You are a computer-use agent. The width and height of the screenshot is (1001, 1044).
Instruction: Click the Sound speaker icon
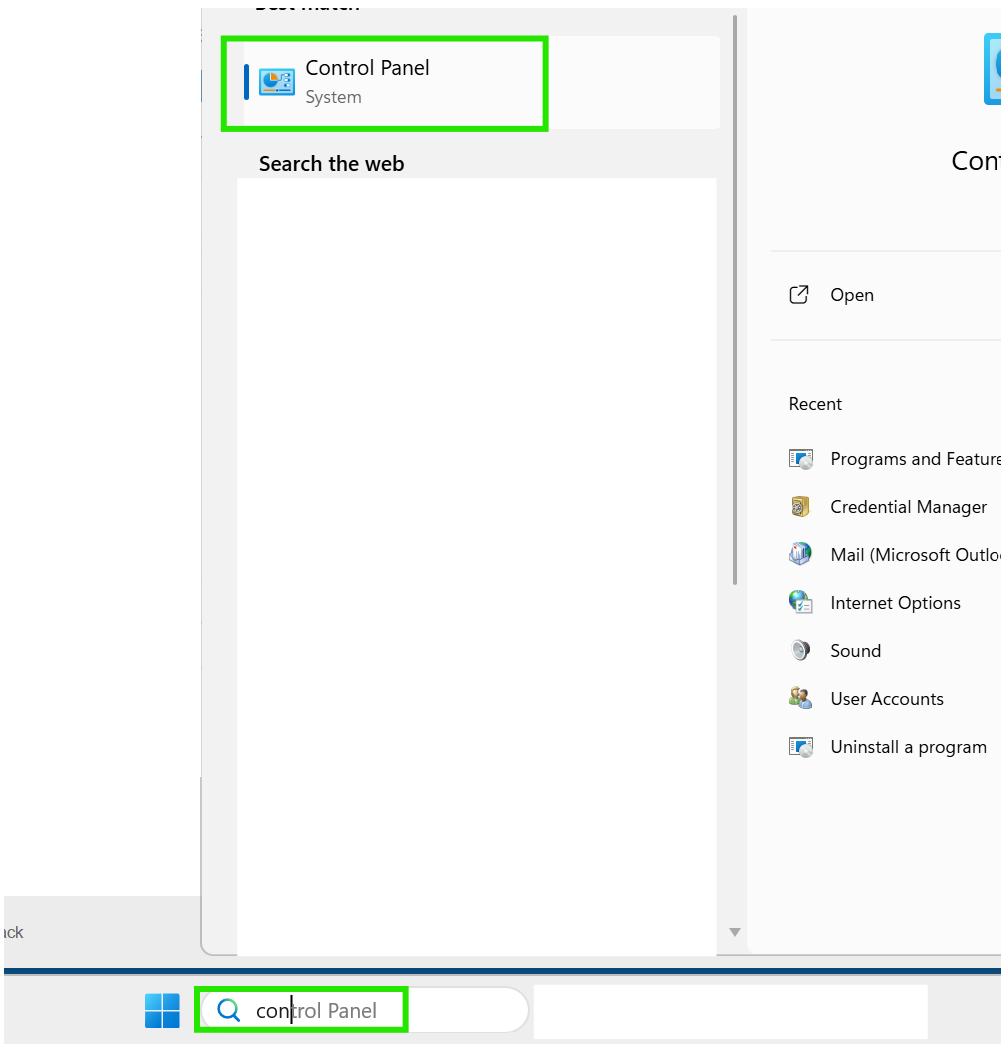tap(800, 650)
